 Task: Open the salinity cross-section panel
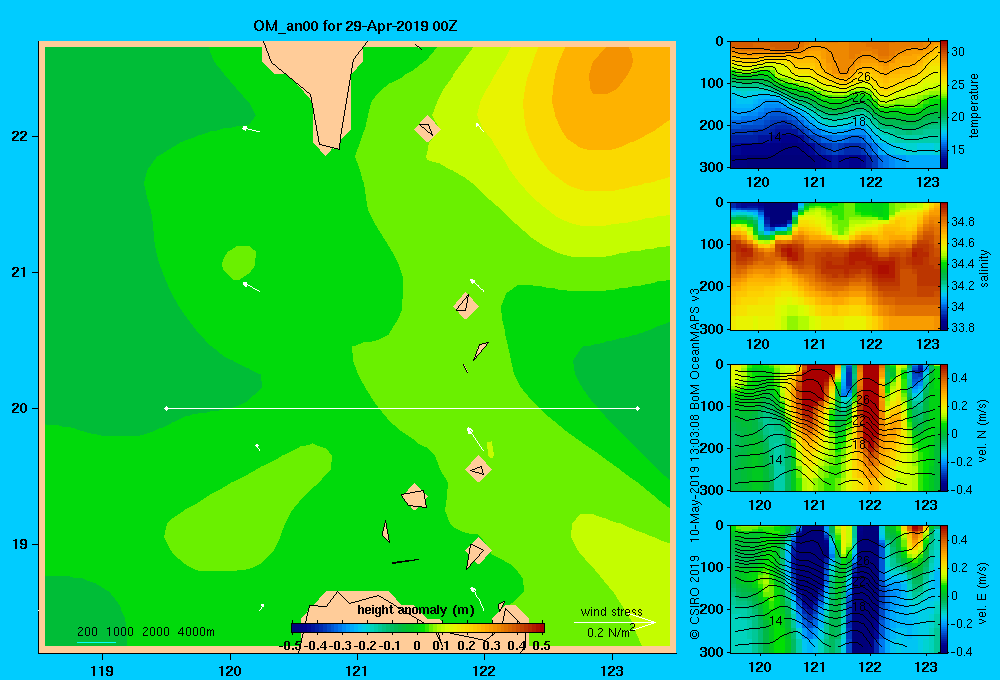tap(834, 266)
